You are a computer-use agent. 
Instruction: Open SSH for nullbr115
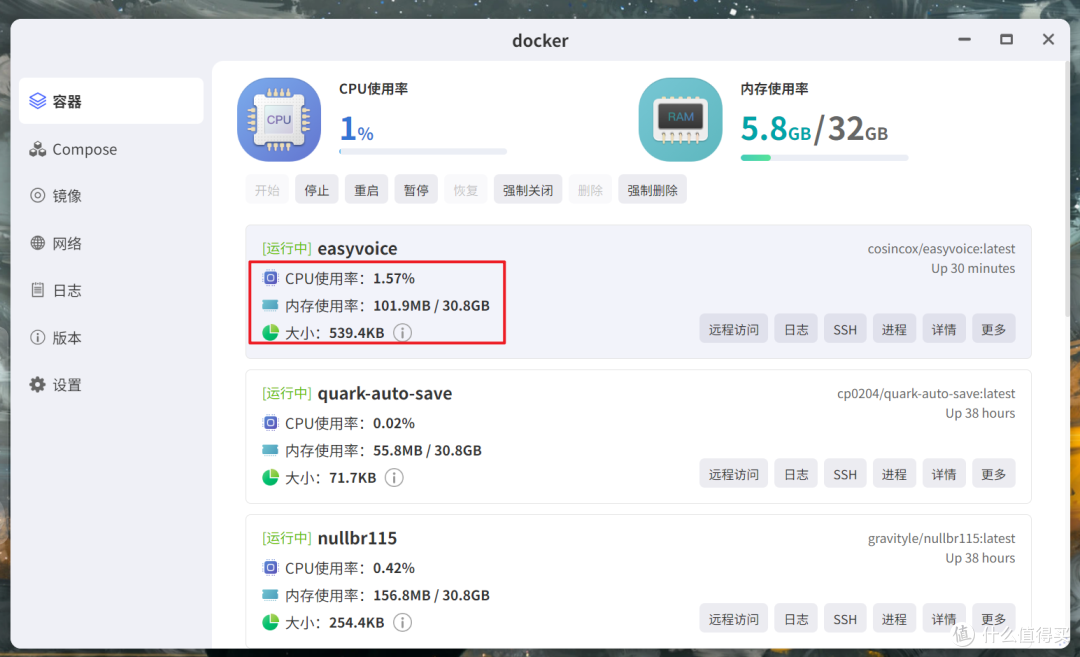point(845,618)
